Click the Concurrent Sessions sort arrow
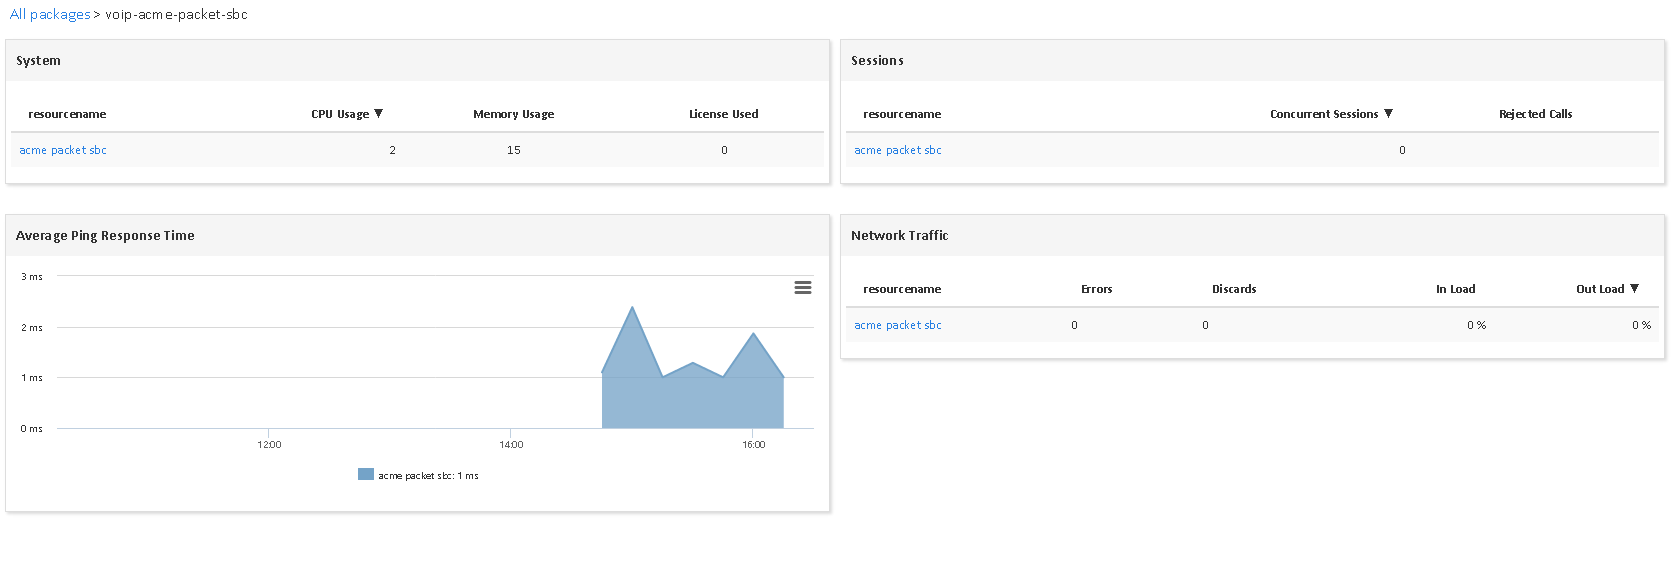This screenshot has width=1673, height=563. coord(1388,114)
